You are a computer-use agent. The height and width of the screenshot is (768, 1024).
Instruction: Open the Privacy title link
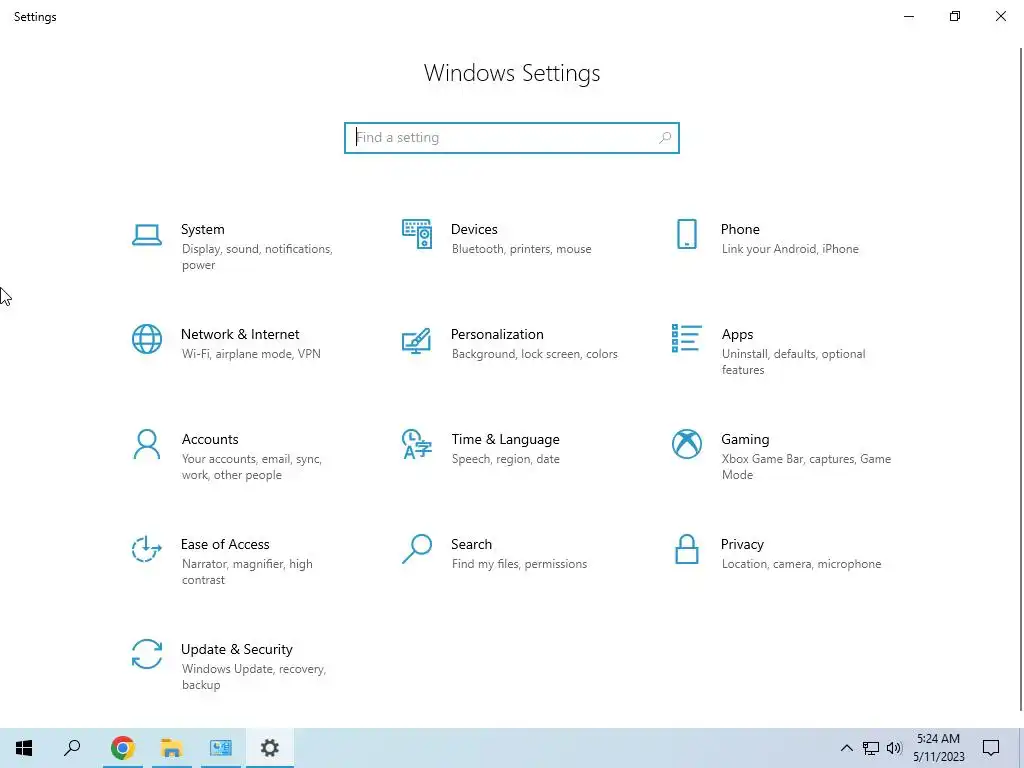(x=742, y=544)
